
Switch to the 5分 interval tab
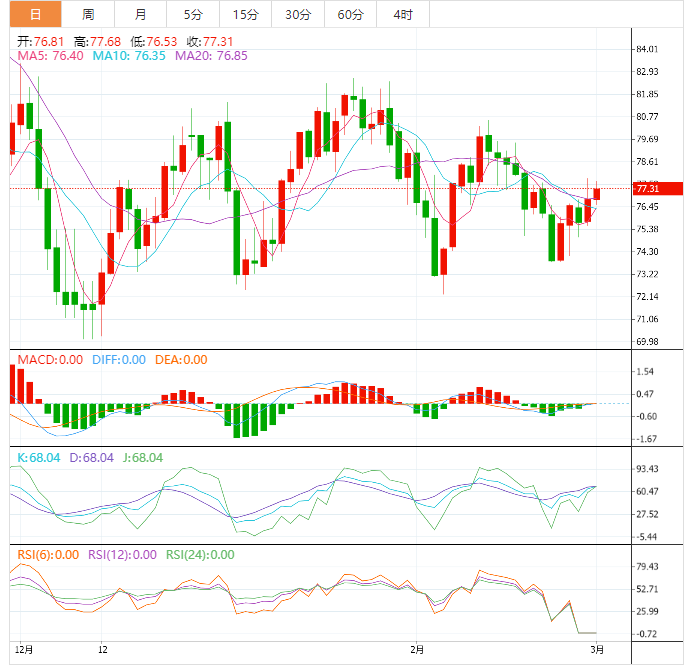coord(192,14)
